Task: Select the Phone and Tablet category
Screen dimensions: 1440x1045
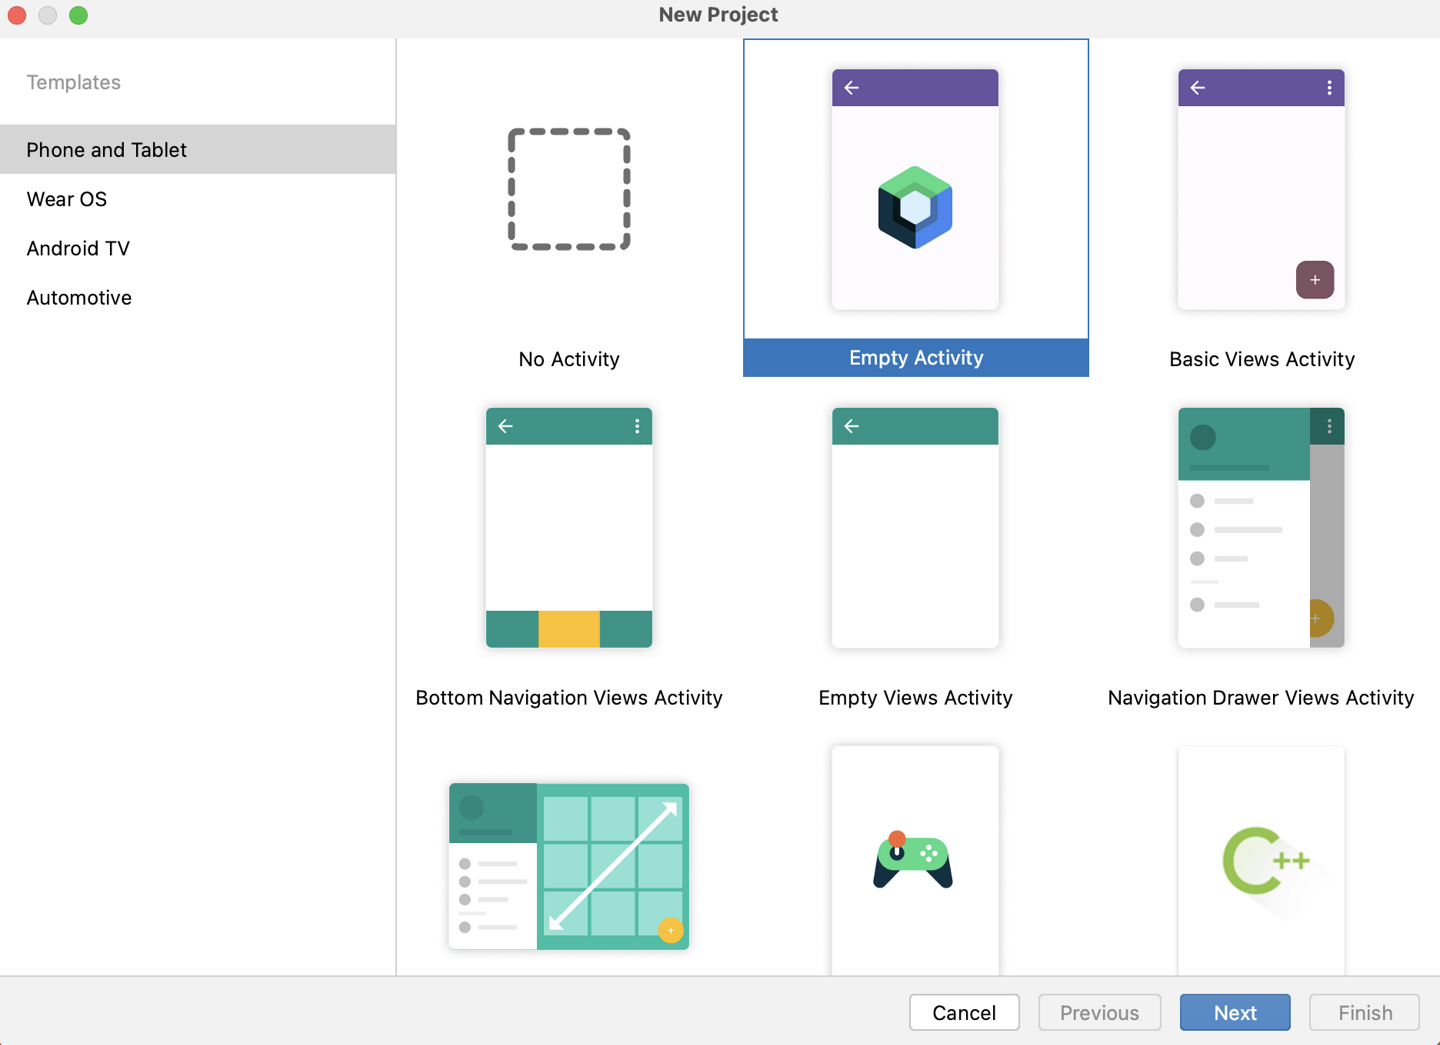Action: [106, 149]
